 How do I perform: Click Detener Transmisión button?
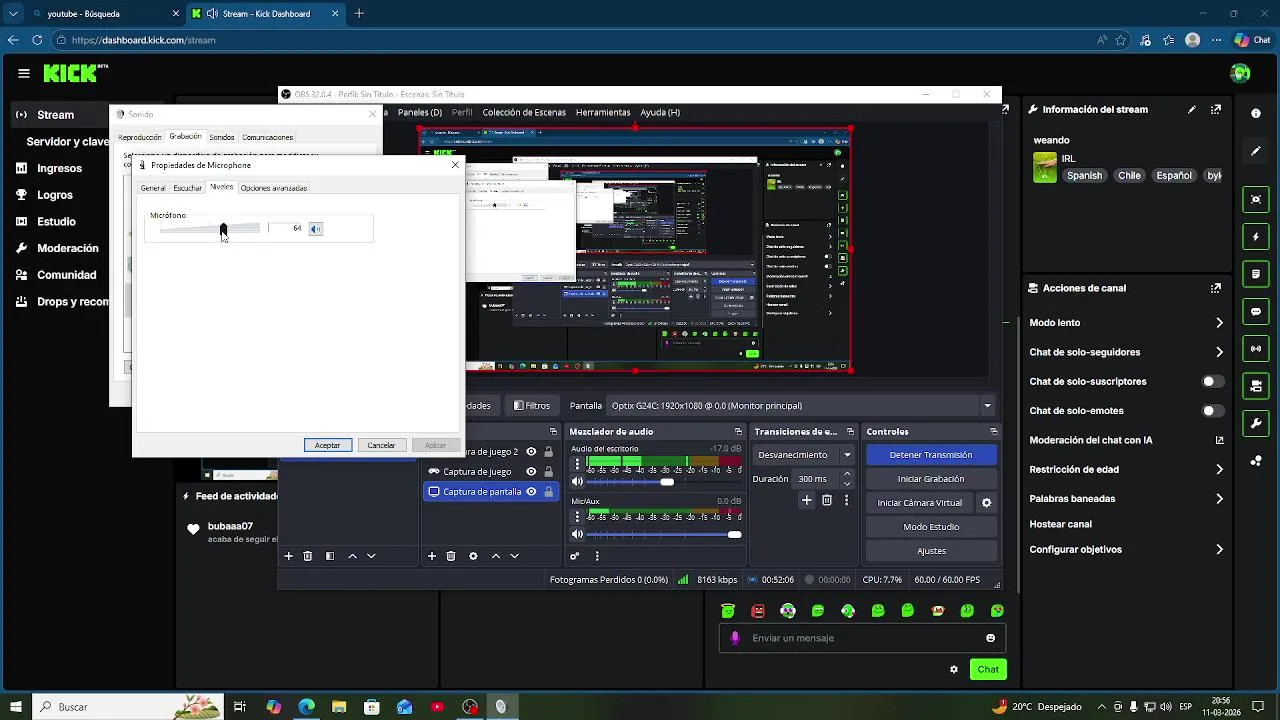click(930, 455)
